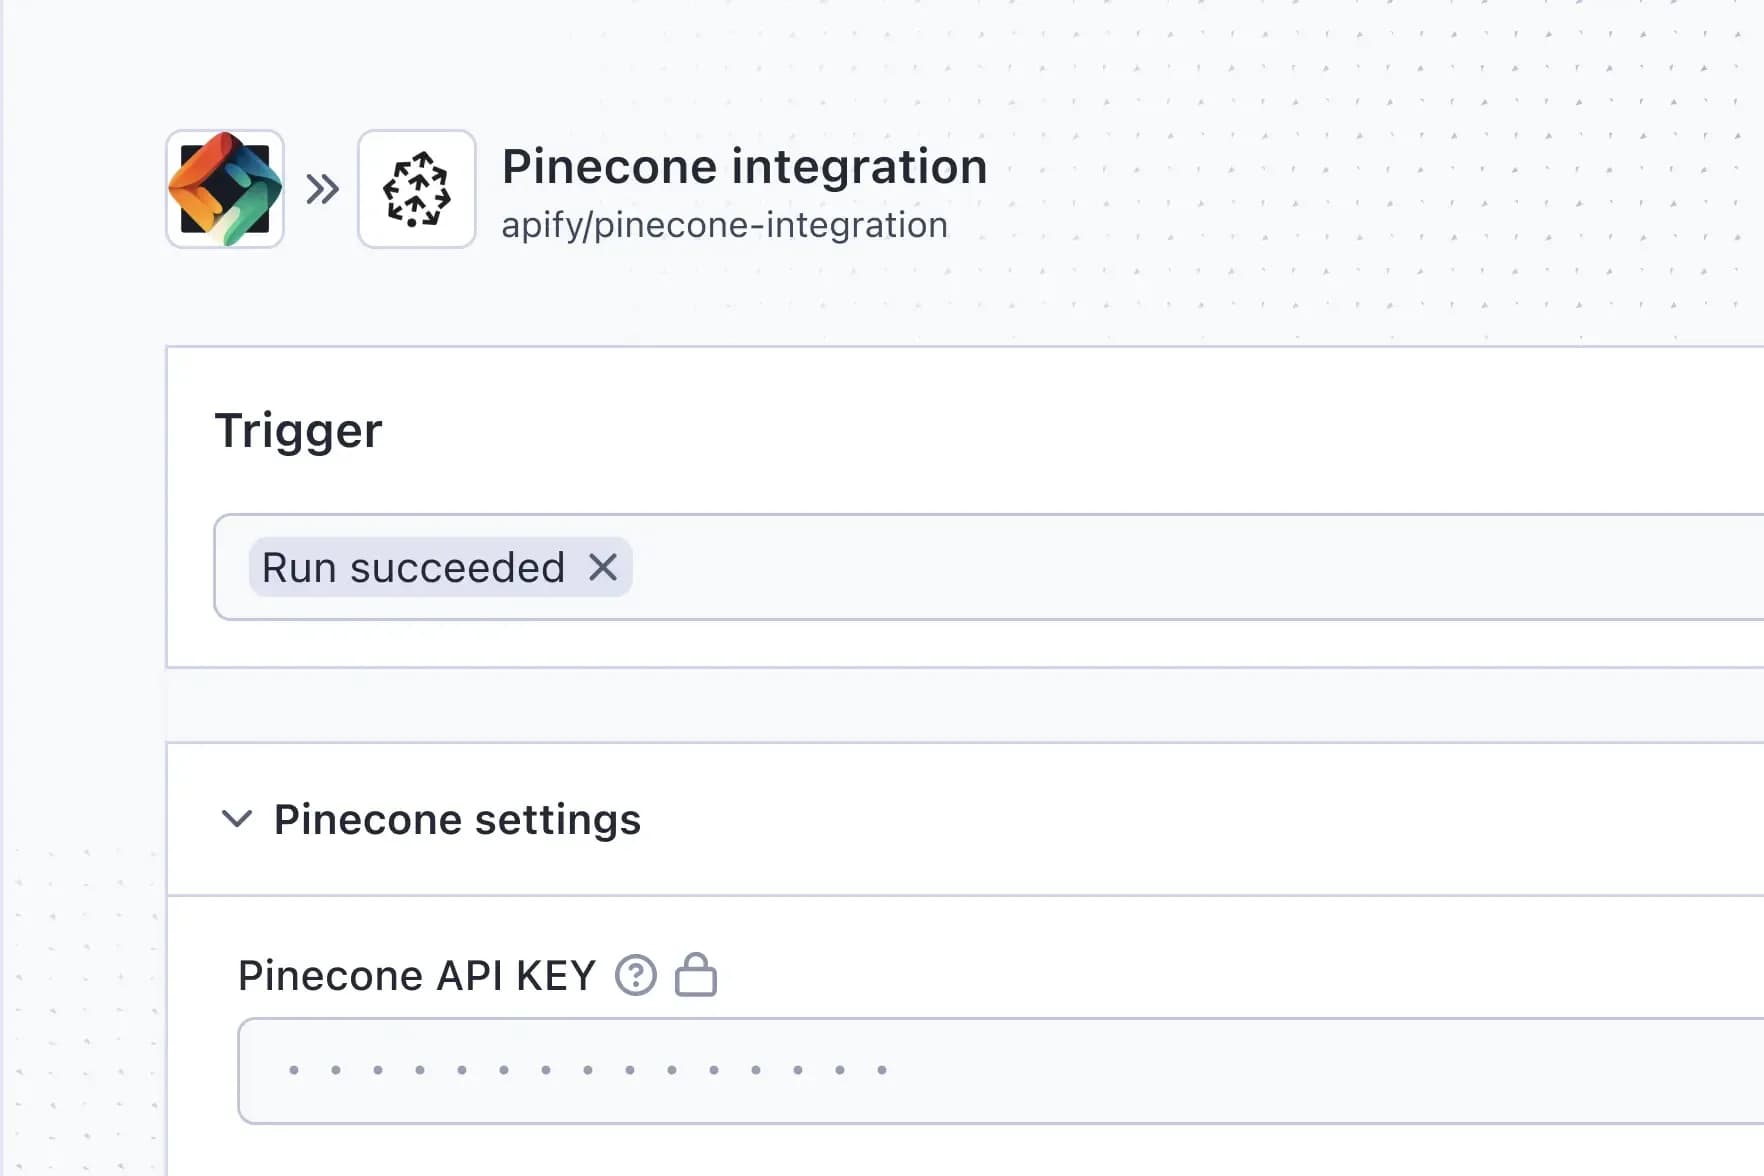Focus the Pinecone API KEY input field
Screen dimensions: 1764x1176
click(1300, 1071)
